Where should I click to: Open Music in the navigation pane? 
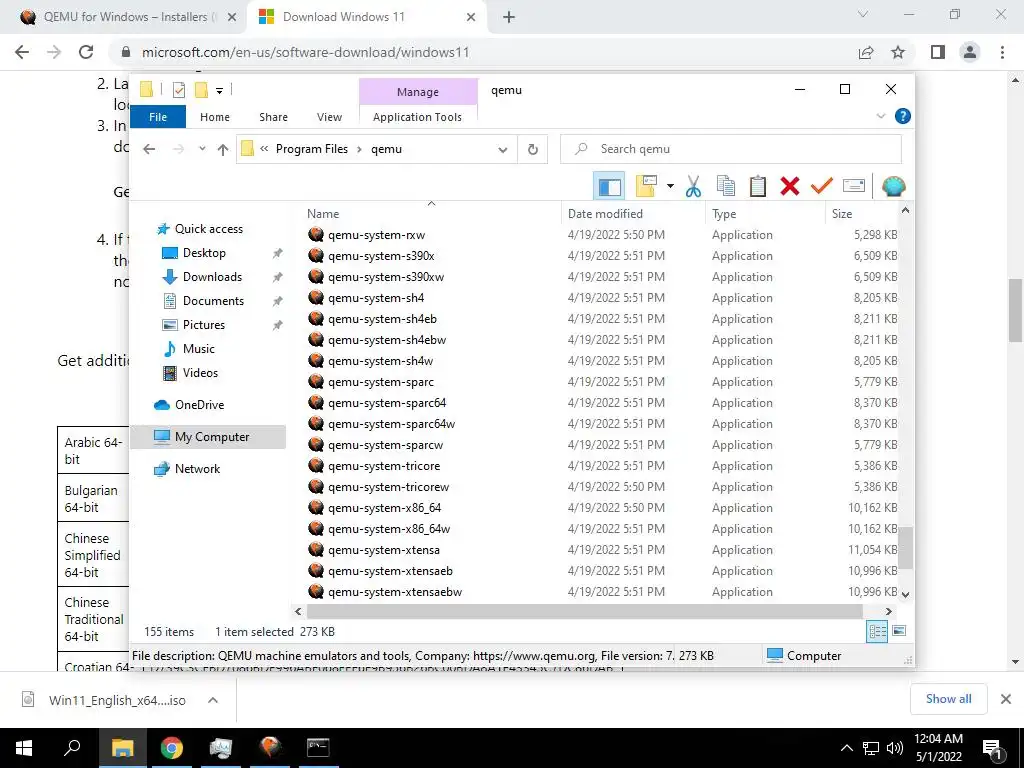pyautogui.click(x=199, y=349)
